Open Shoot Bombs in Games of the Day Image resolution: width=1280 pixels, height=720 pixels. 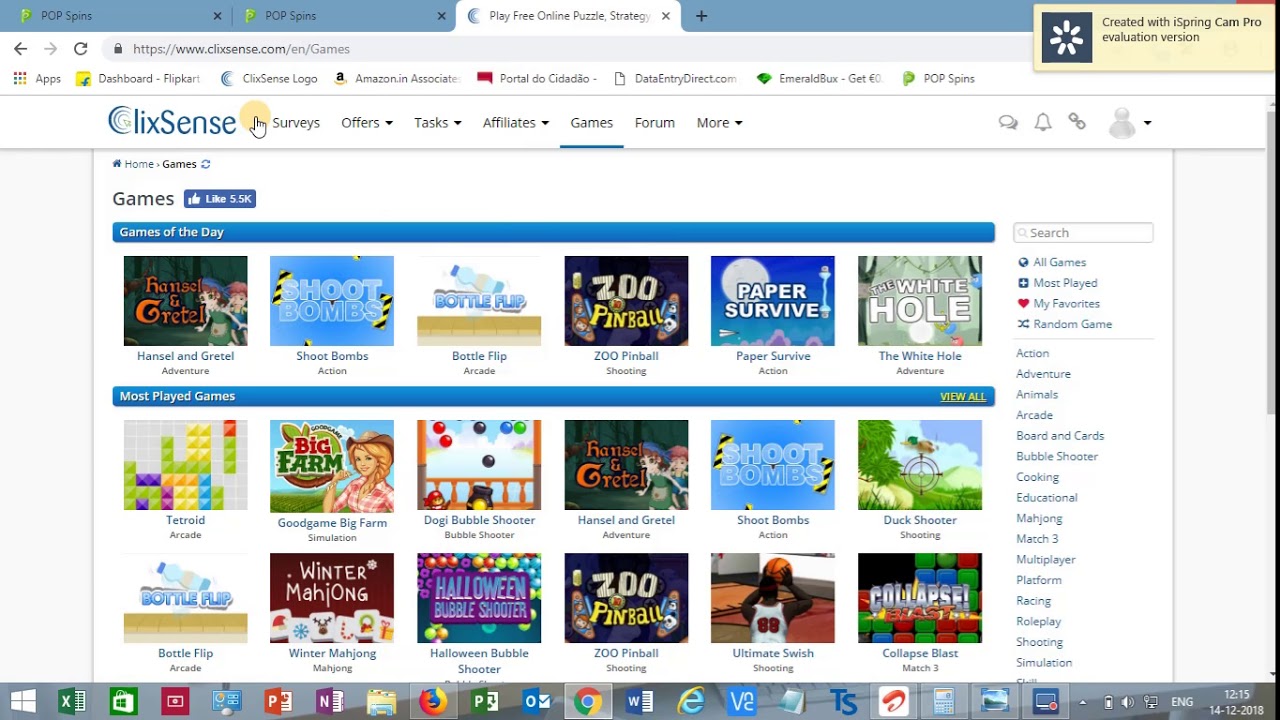[332, 301]
